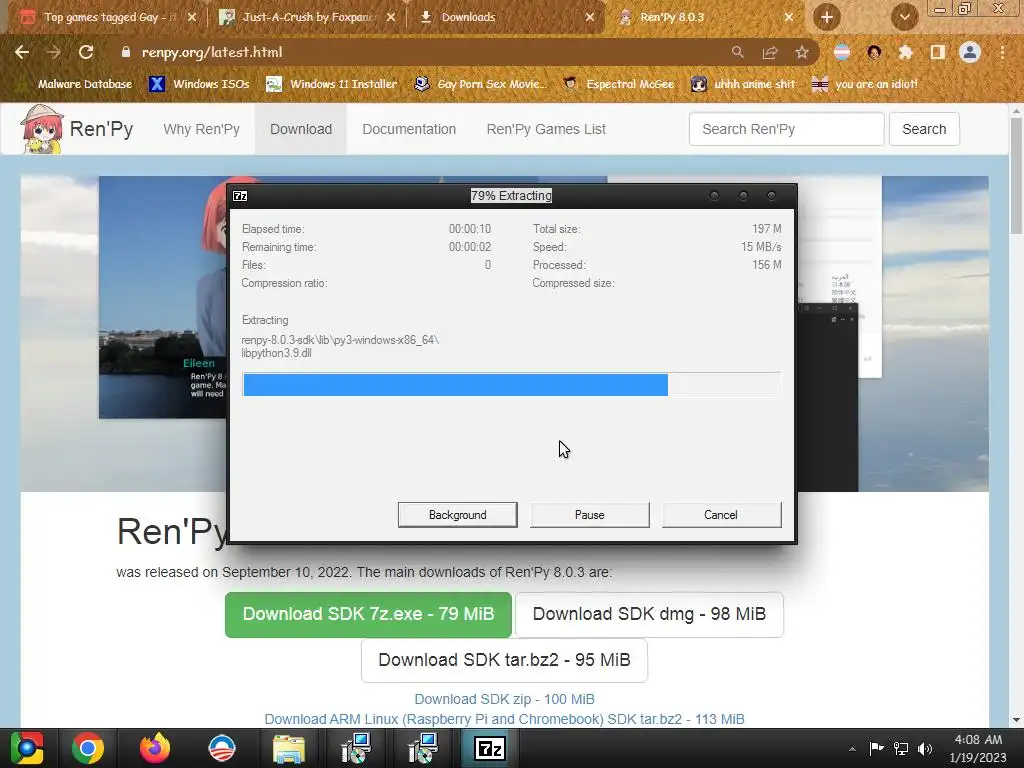Open the Windows 11 Installer bookmark
Screen dimensions: 1024x768
pos(332,84)
